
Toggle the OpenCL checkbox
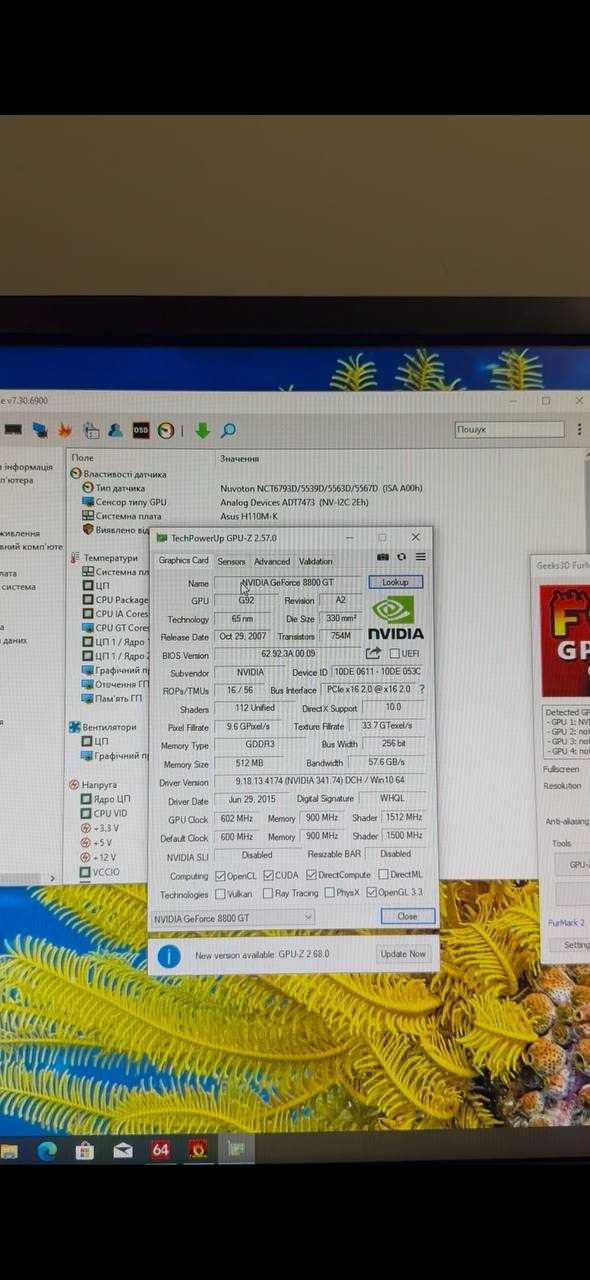point(220,876)
